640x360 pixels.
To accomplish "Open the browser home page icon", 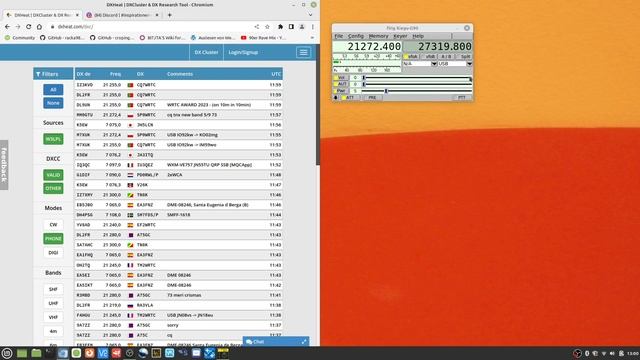I will click(x=39, y=27).
